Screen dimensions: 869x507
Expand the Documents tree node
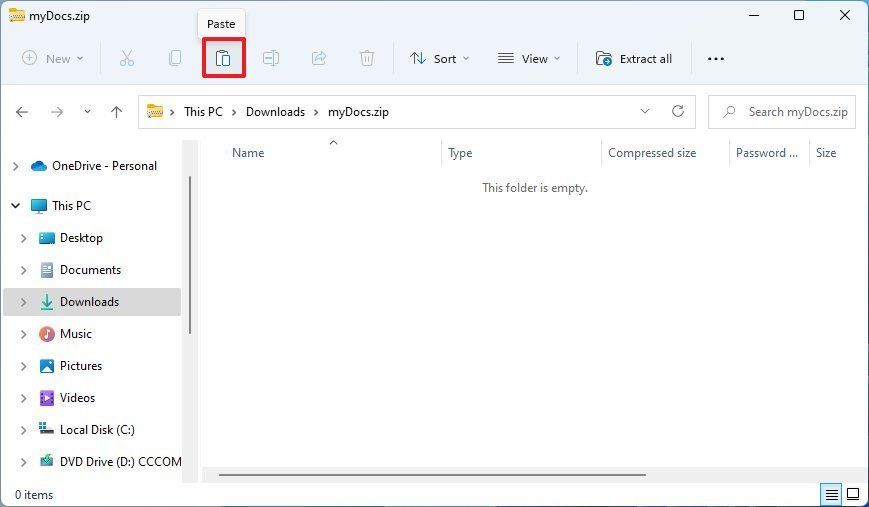[23, 270]
